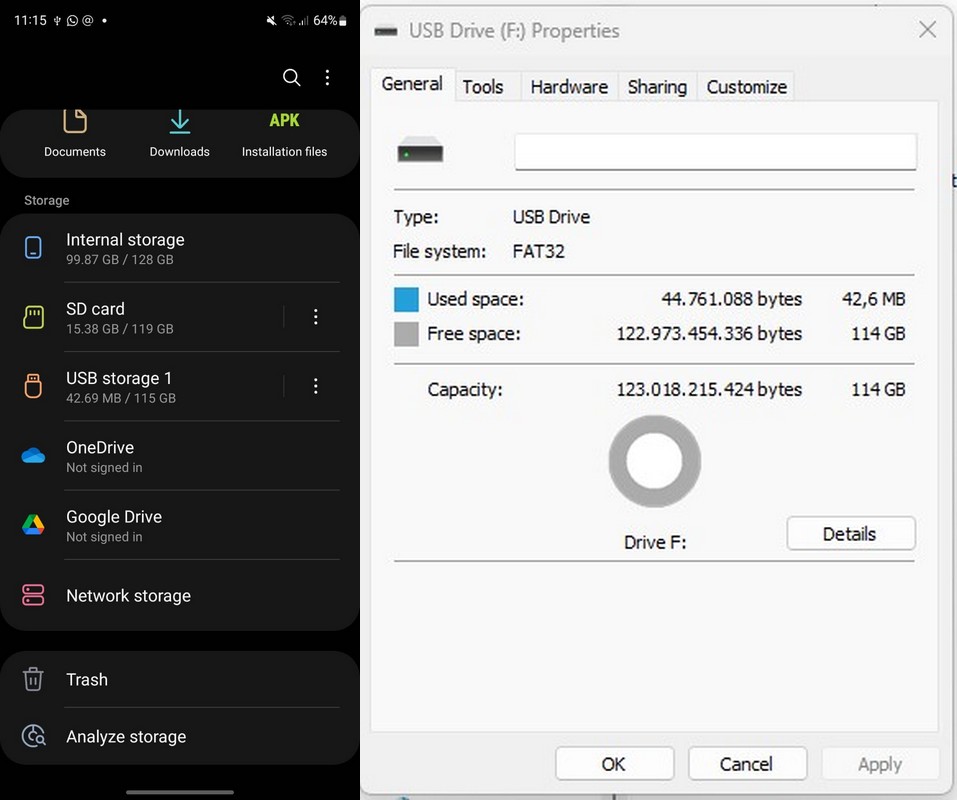Click the Drive F: label under chart

coord(655,542)
